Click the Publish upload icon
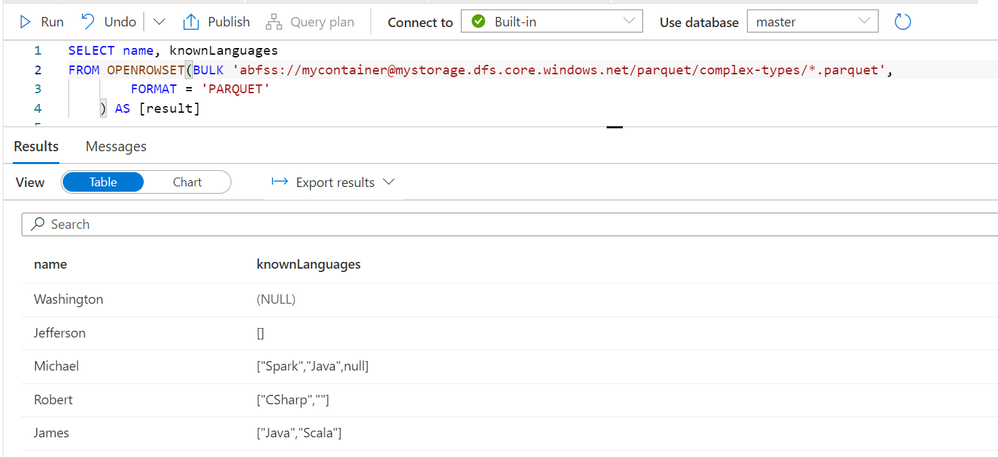 (190, 22)
